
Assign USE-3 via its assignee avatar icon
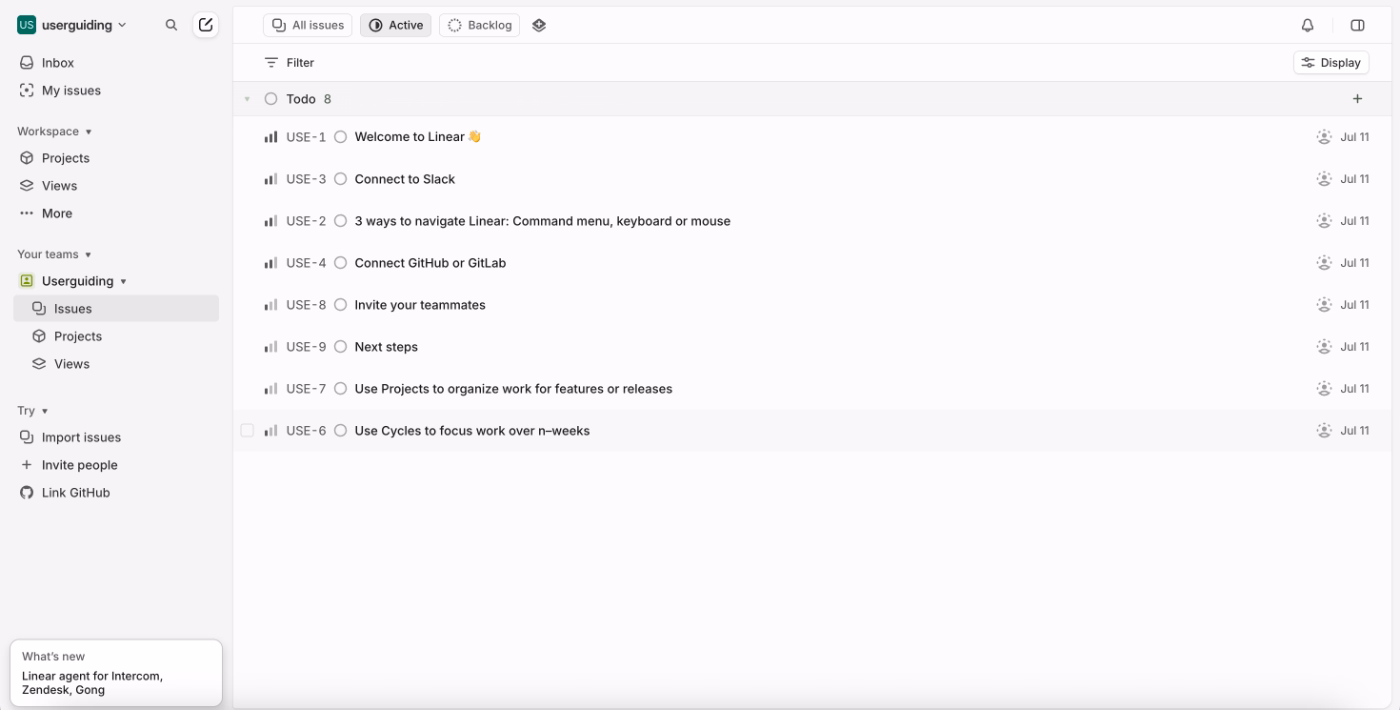1322,178
